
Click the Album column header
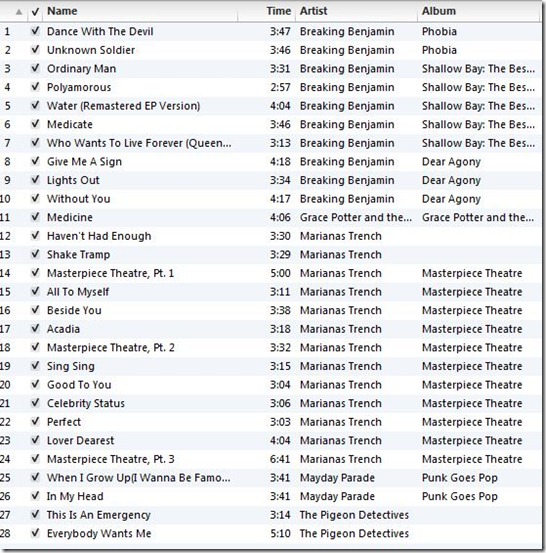[439, 11]
